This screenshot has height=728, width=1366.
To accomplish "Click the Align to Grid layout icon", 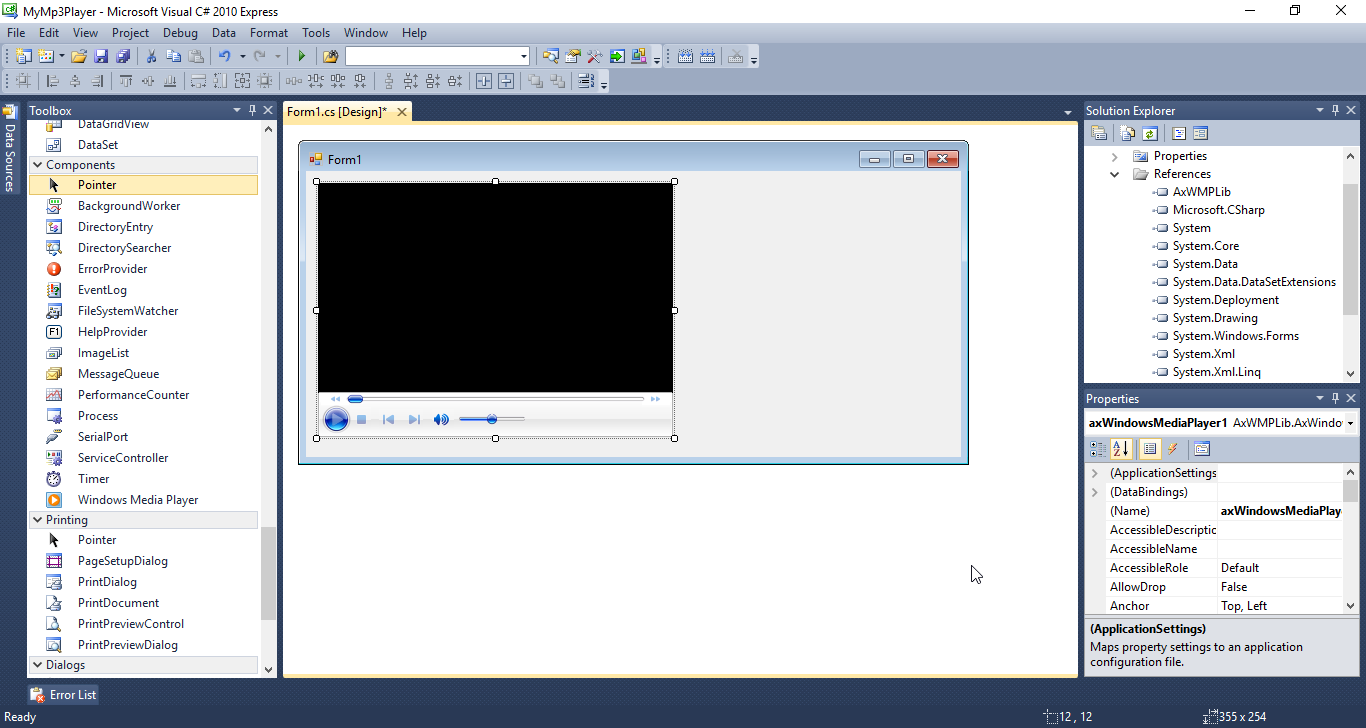I will point(23,81).
